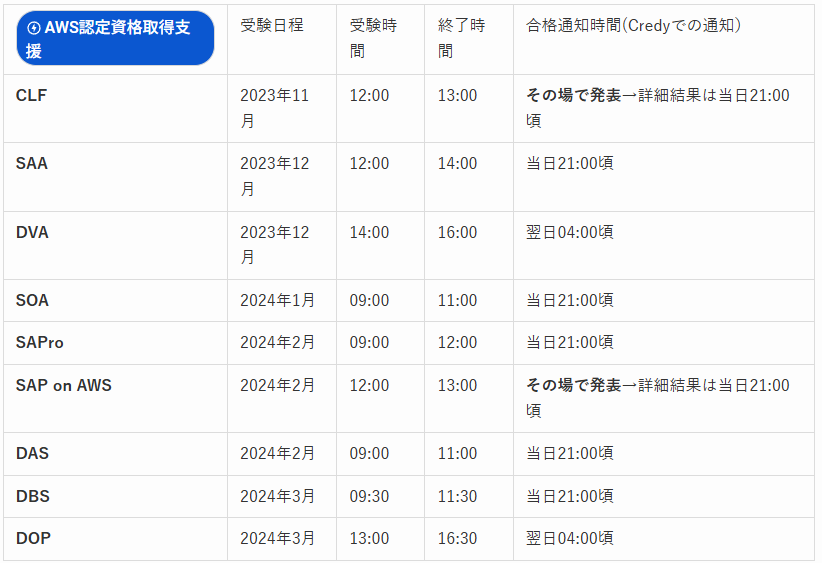Click the 12:00 start time for SAA
Screen dimensions: 822x563
click(x=370, y=164)
